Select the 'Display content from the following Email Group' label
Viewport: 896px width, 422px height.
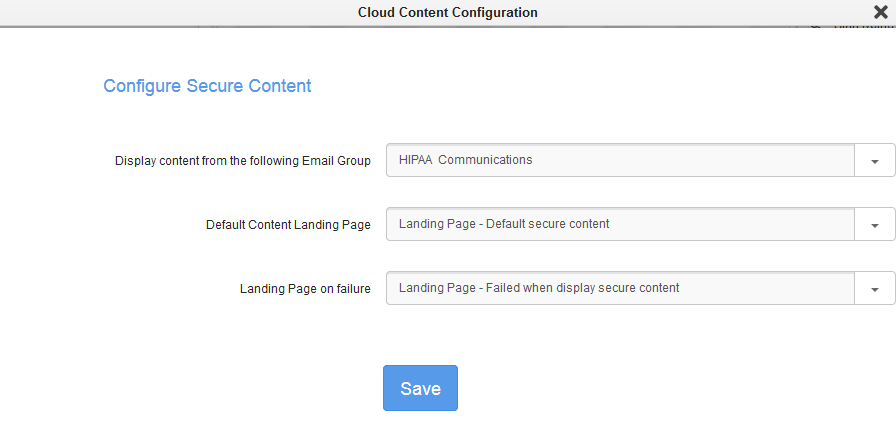click(243, 161)
